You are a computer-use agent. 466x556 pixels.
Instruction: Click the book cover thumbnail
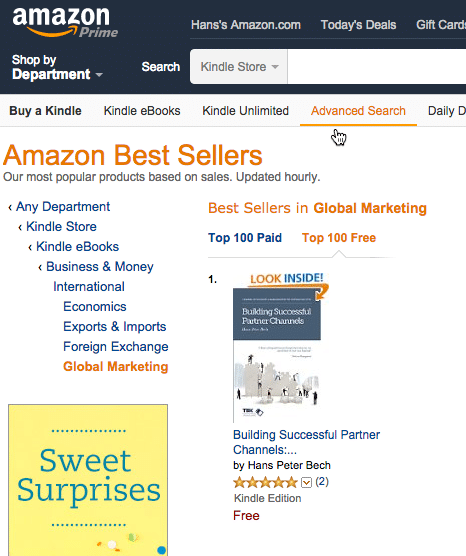pos(277,355)
